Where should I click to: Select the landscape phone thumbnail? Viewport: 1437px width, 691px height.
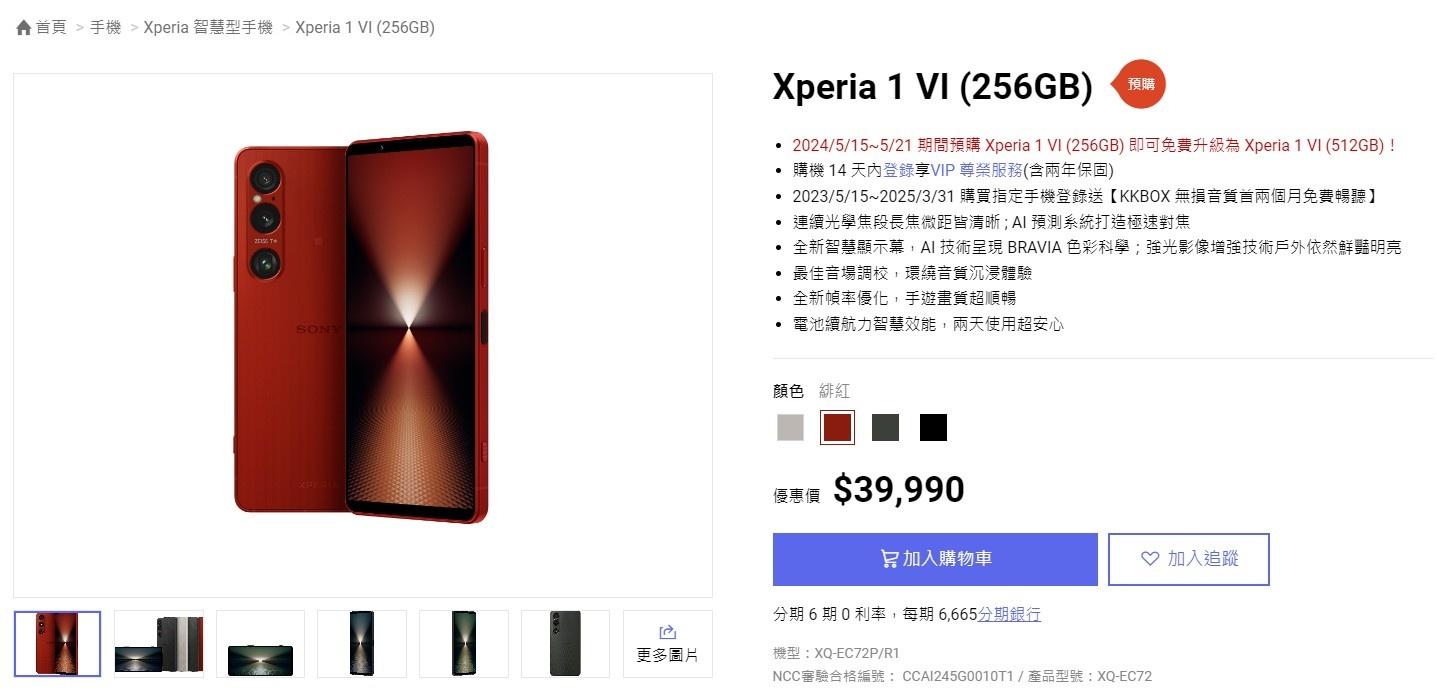[260, 644]
